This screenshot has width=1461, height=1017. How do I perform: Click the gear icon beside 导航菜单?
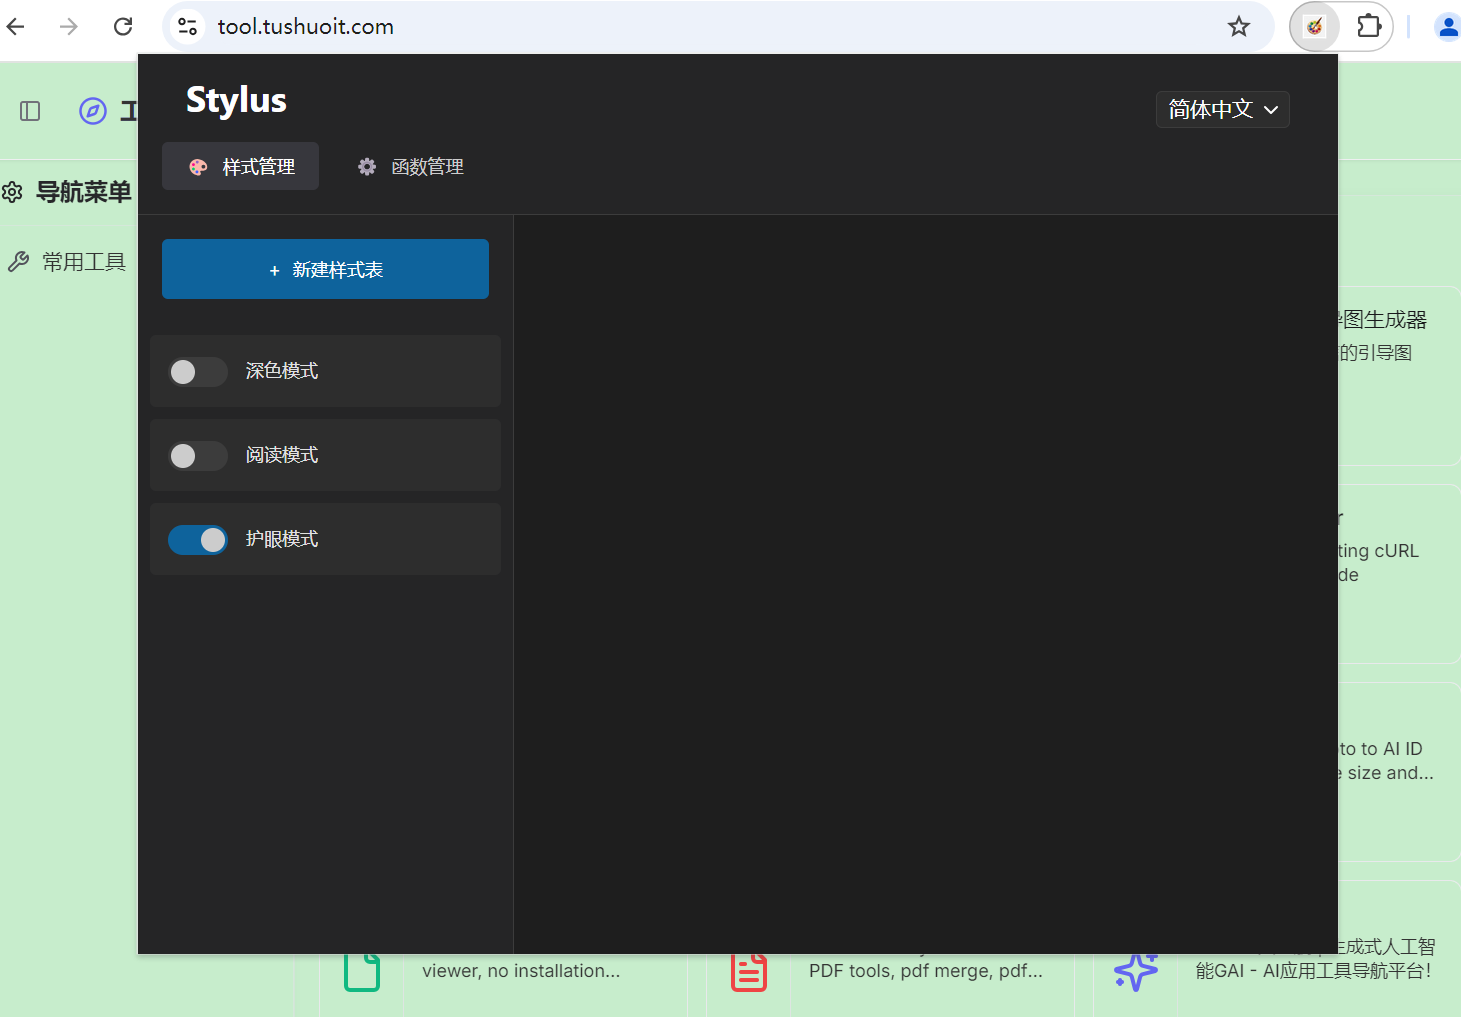click(x=12, y=192)
